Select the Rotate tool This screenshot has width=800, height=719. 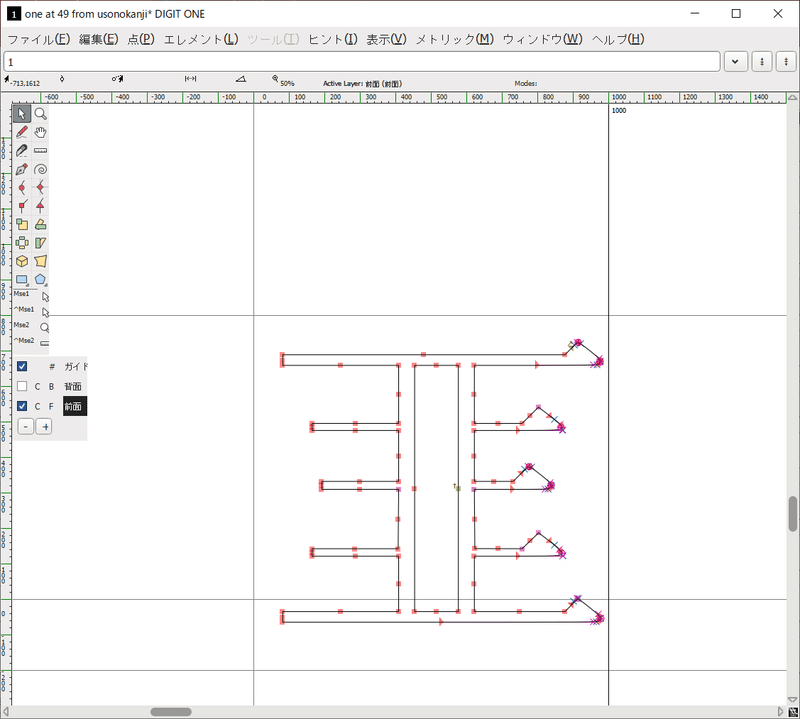pyautogui.click(x=40, y=224)
